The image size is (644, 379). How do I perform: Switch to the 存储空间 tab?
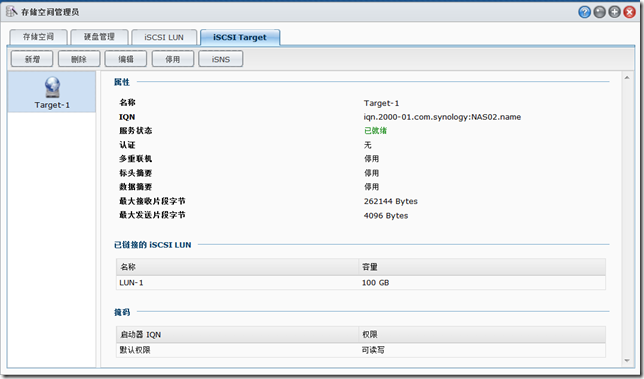coord(38,37)
